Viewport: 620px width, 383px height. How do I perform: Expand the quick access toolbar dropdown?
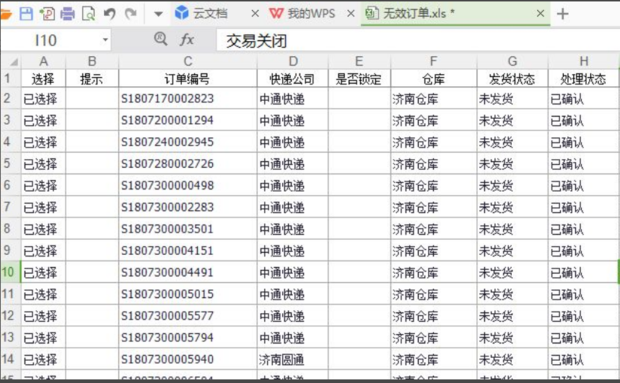158,14
